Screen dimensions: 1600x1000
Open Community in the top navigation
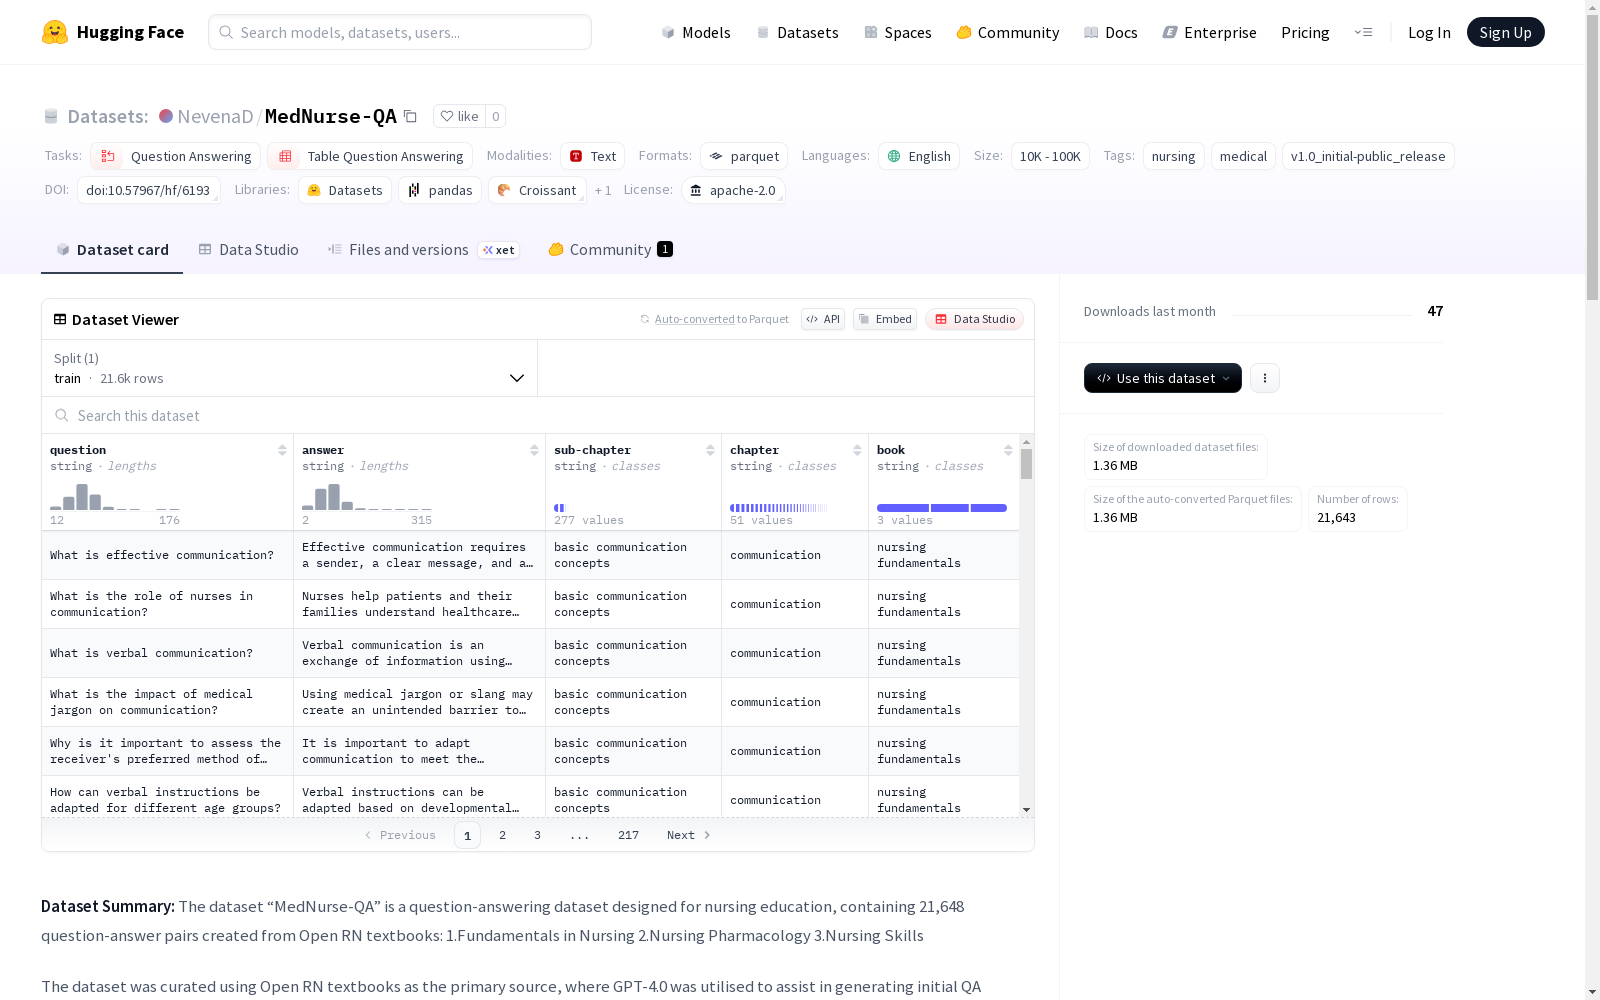tap(1008, 32)
